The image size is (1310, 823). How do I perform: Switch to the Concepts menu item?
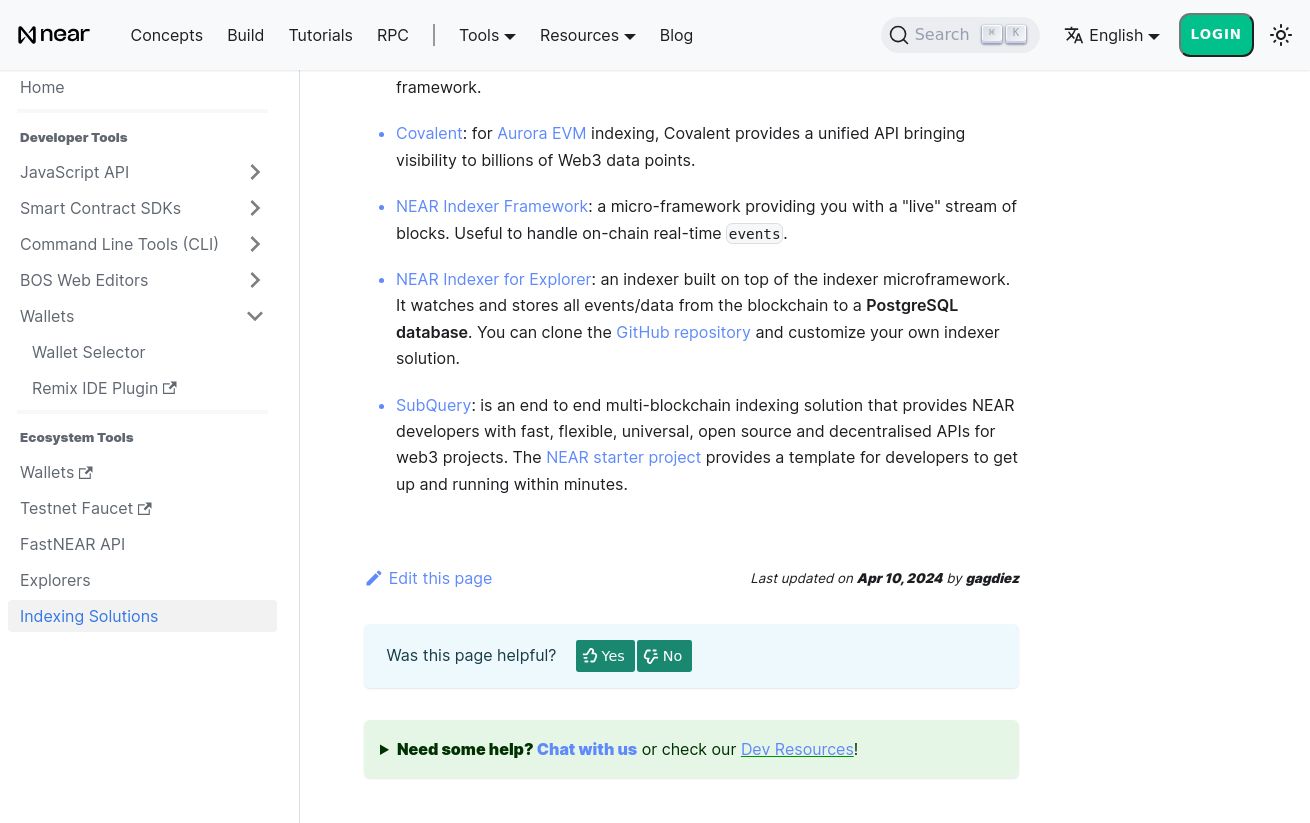(x=166, y=35)
